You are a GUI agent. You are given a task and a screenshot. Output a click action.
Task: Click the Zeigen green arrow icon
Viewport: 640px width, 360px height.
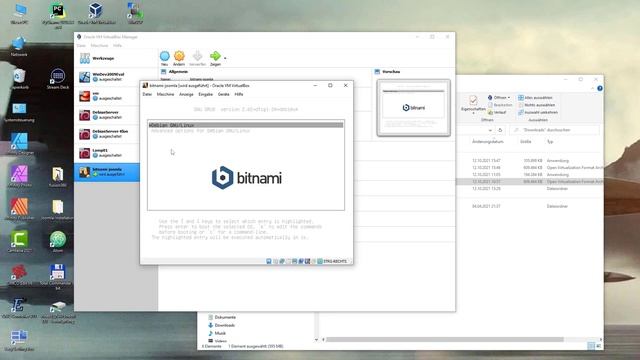click(x=215, y=56)
